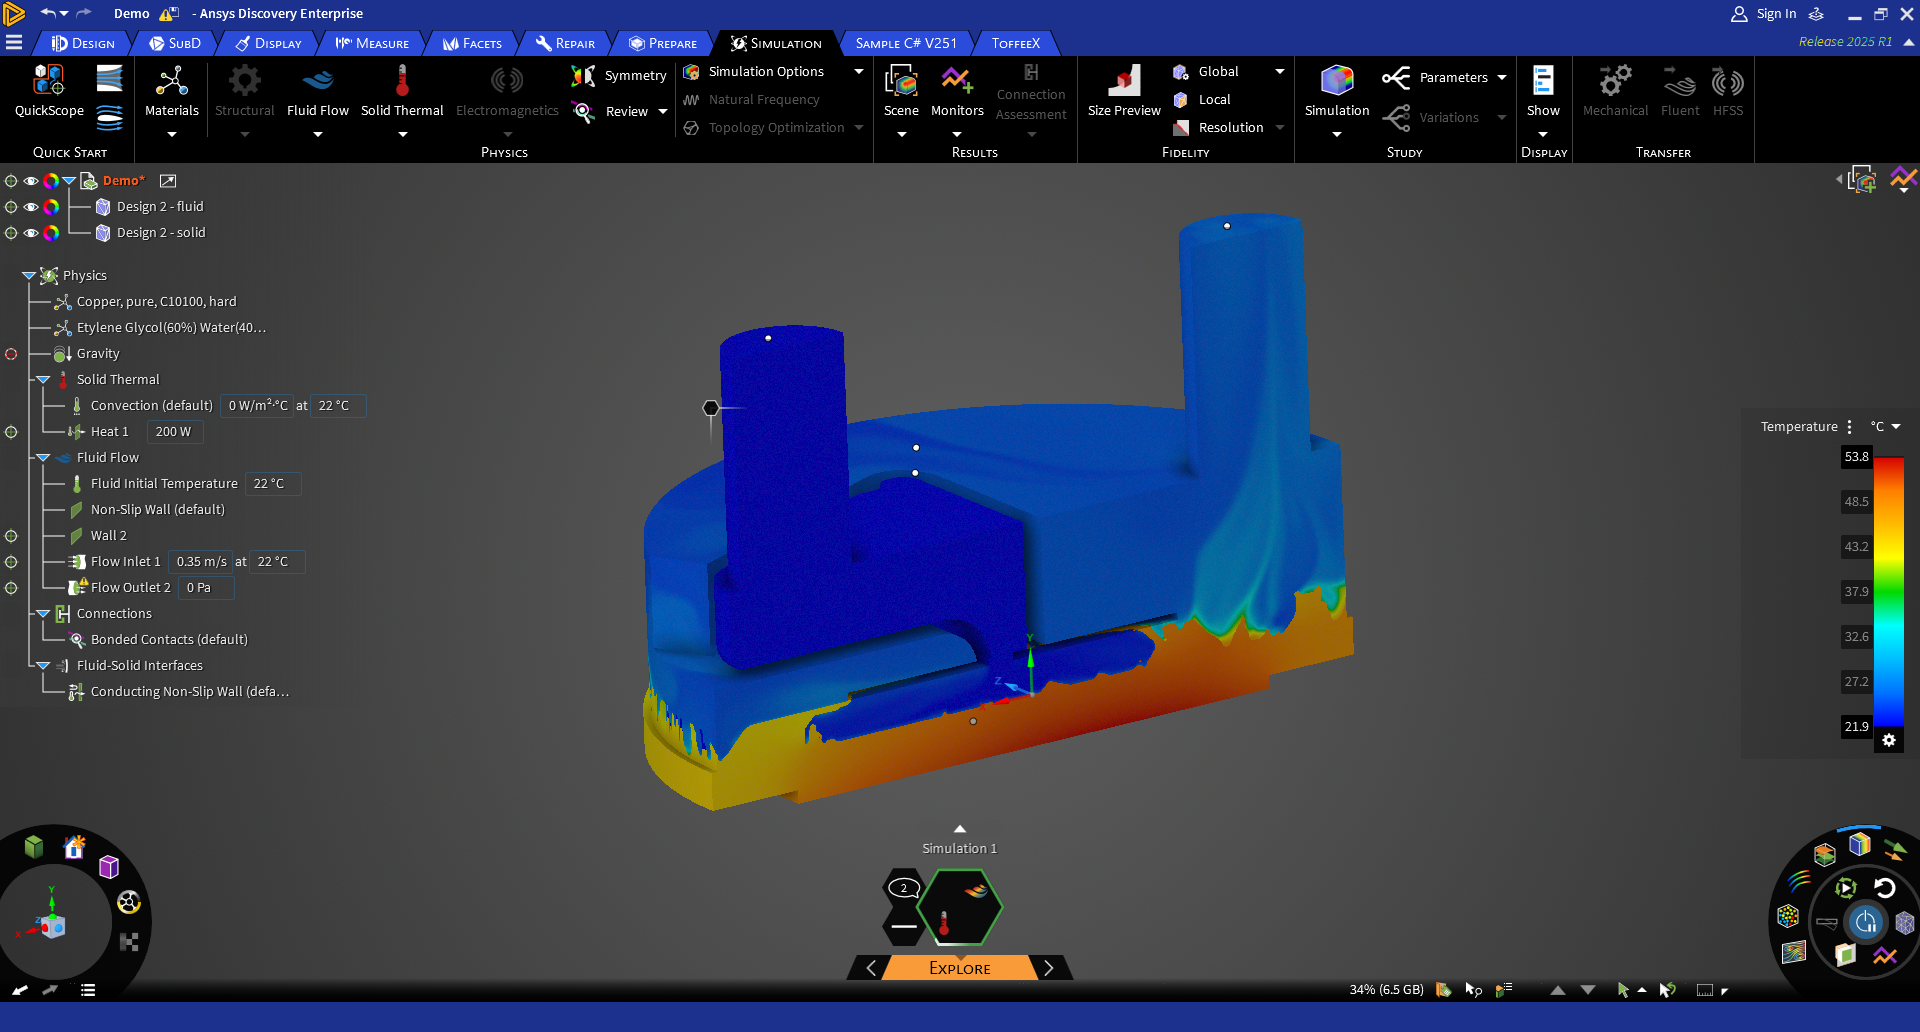This screenshot has width=1920, height=1032.
Task: Click the temperature color scale bar
Action: point(1888,591)
